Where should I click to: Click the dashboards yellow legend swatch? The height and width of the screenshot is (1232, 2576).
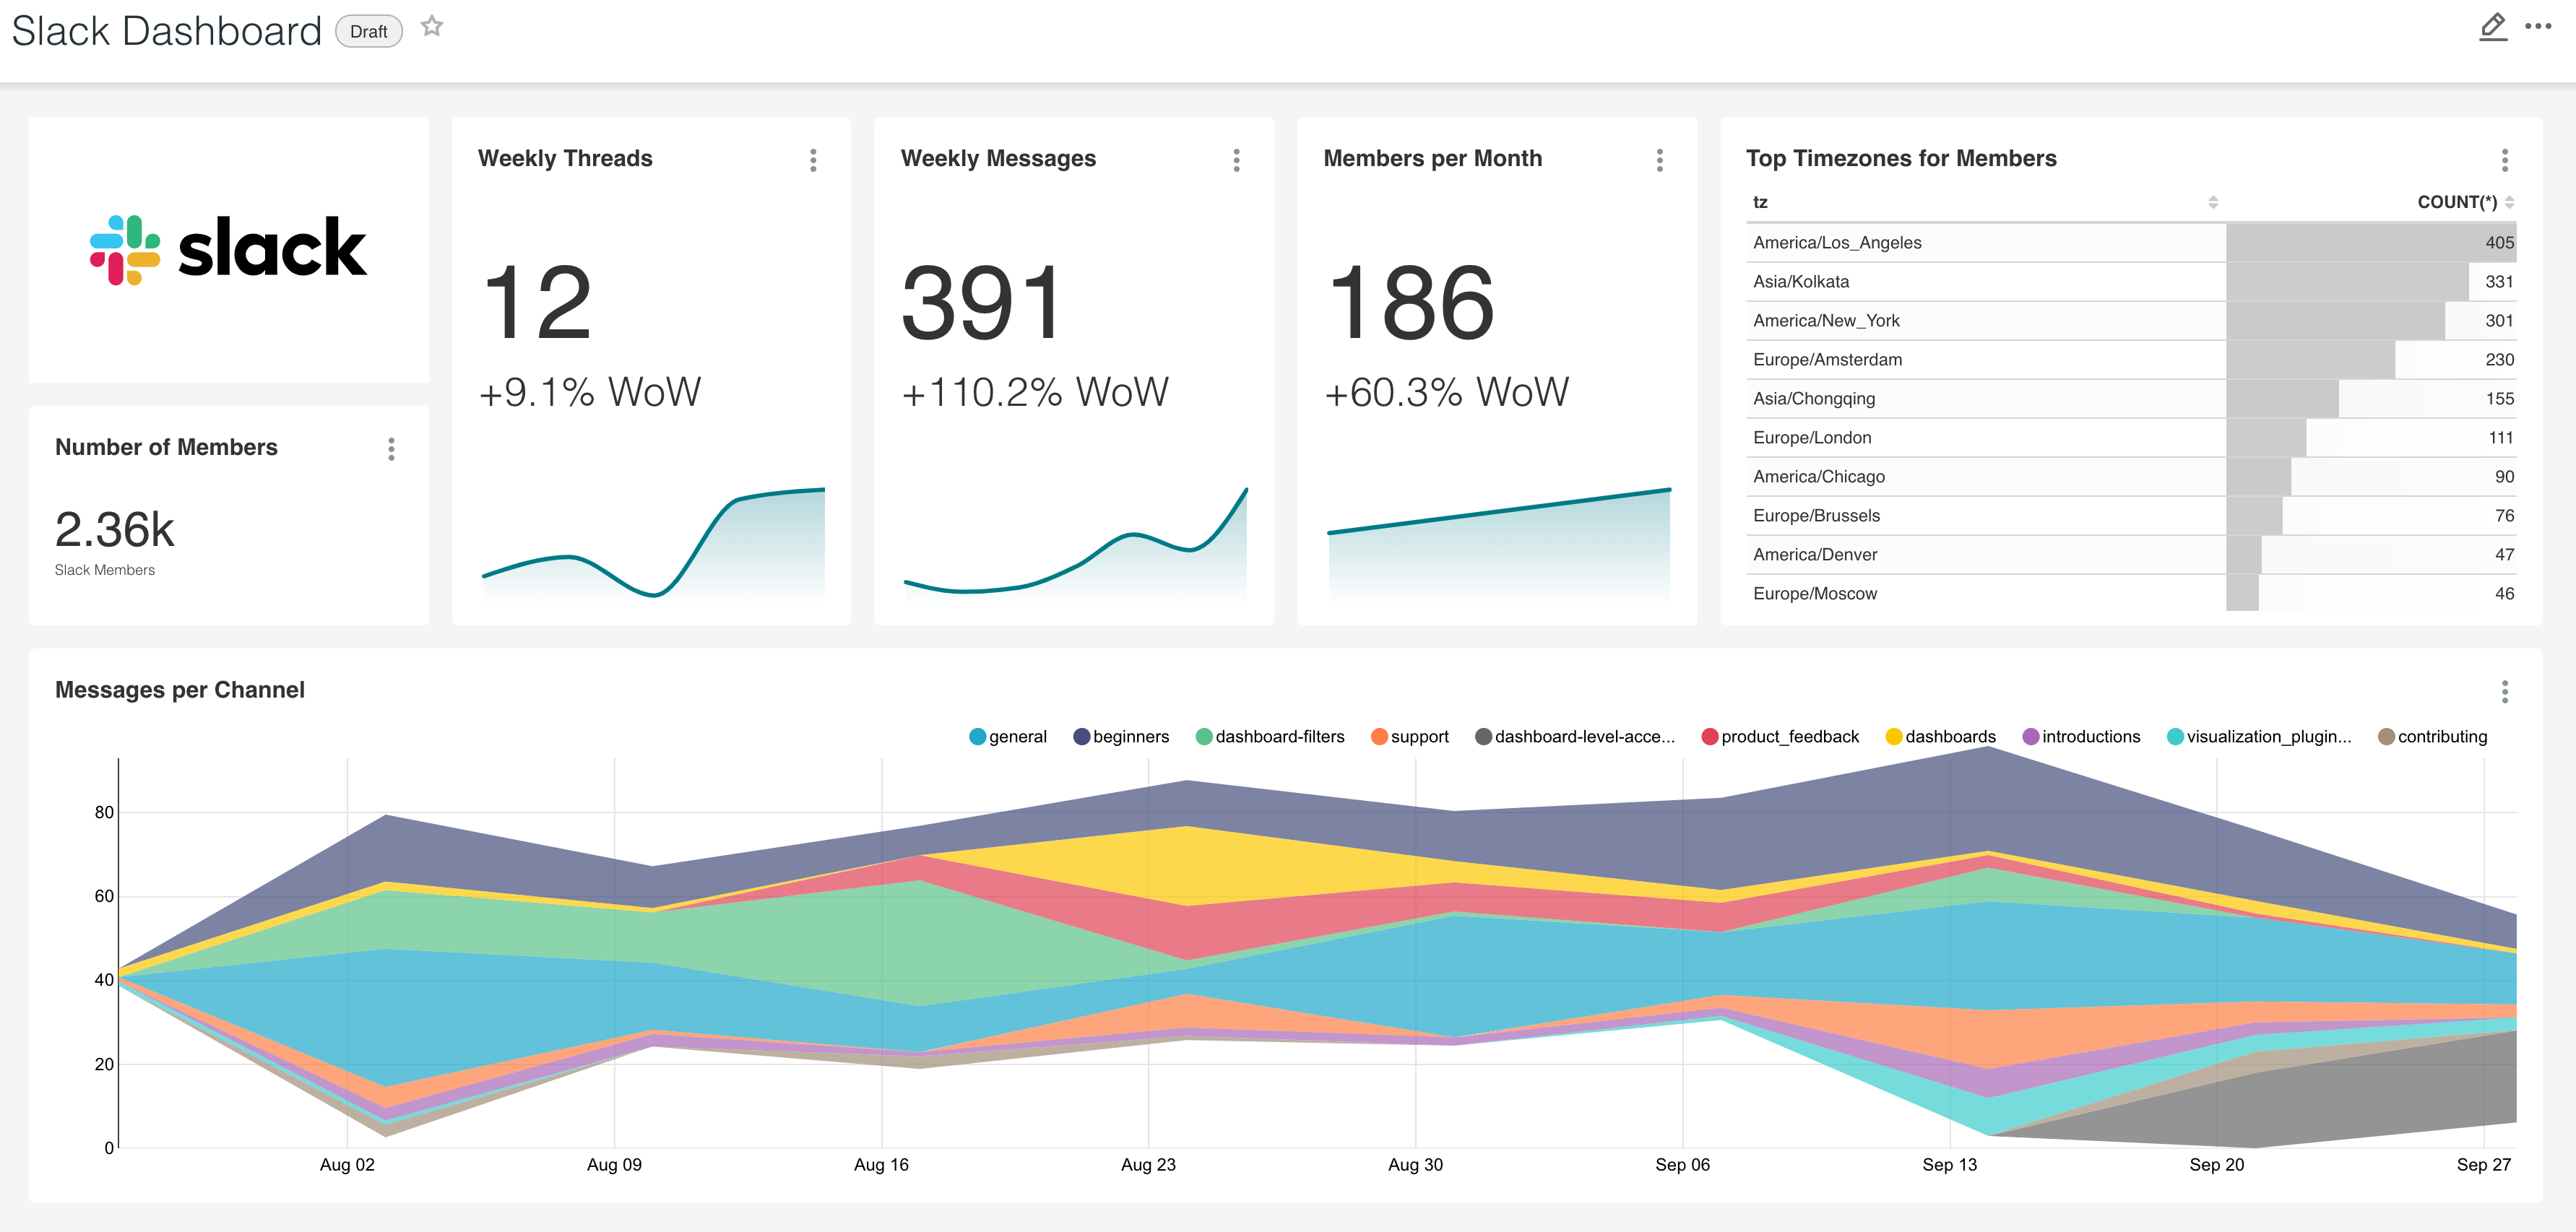point(1893,737)
